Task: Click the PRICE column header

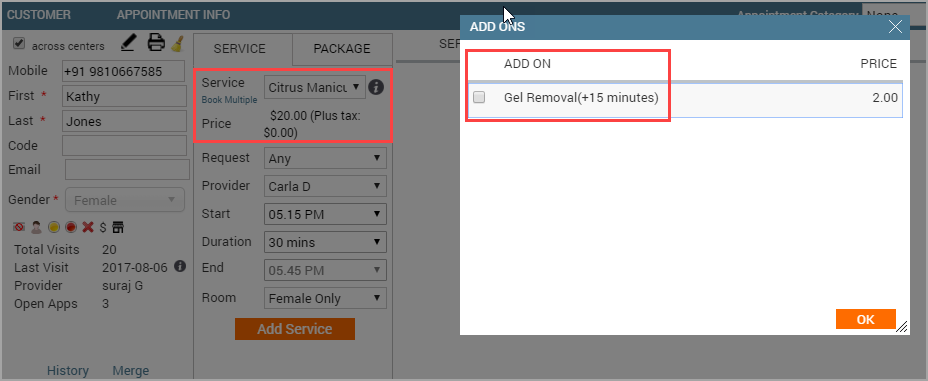Action: [878, 64]
